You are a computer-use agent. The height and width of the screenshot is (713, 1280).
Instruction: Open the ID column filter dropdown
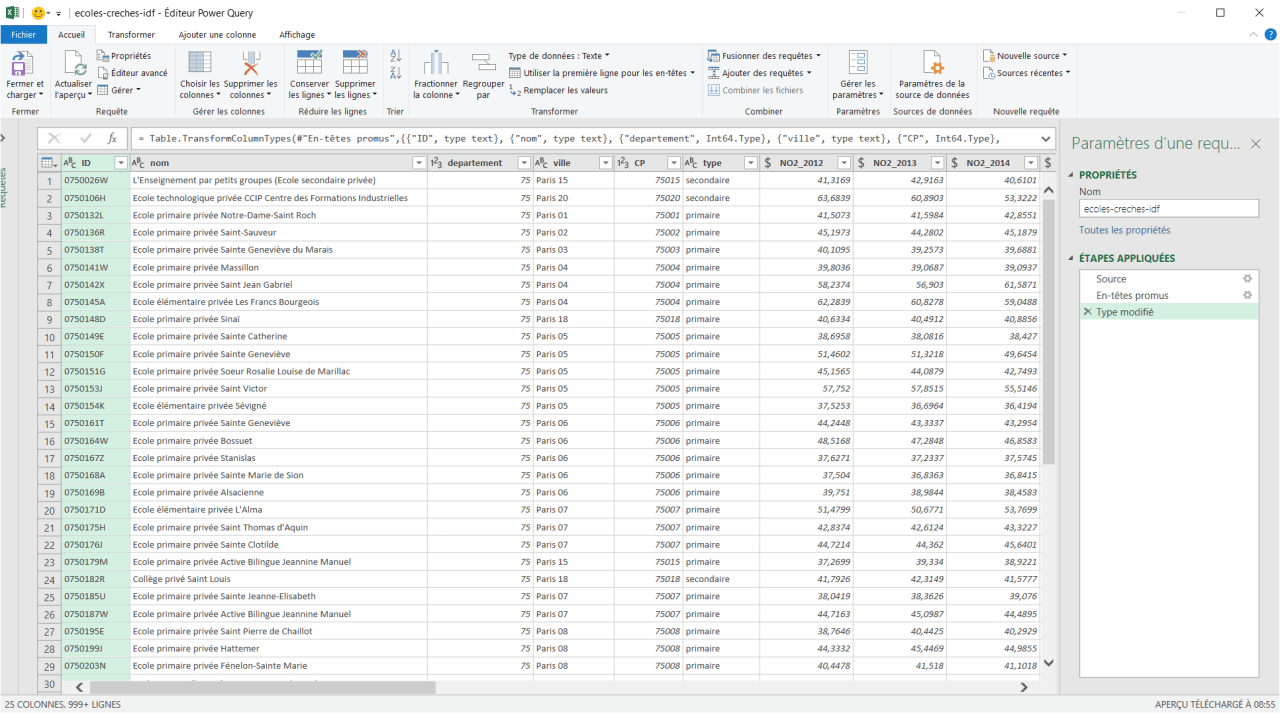tap(121, 162)
